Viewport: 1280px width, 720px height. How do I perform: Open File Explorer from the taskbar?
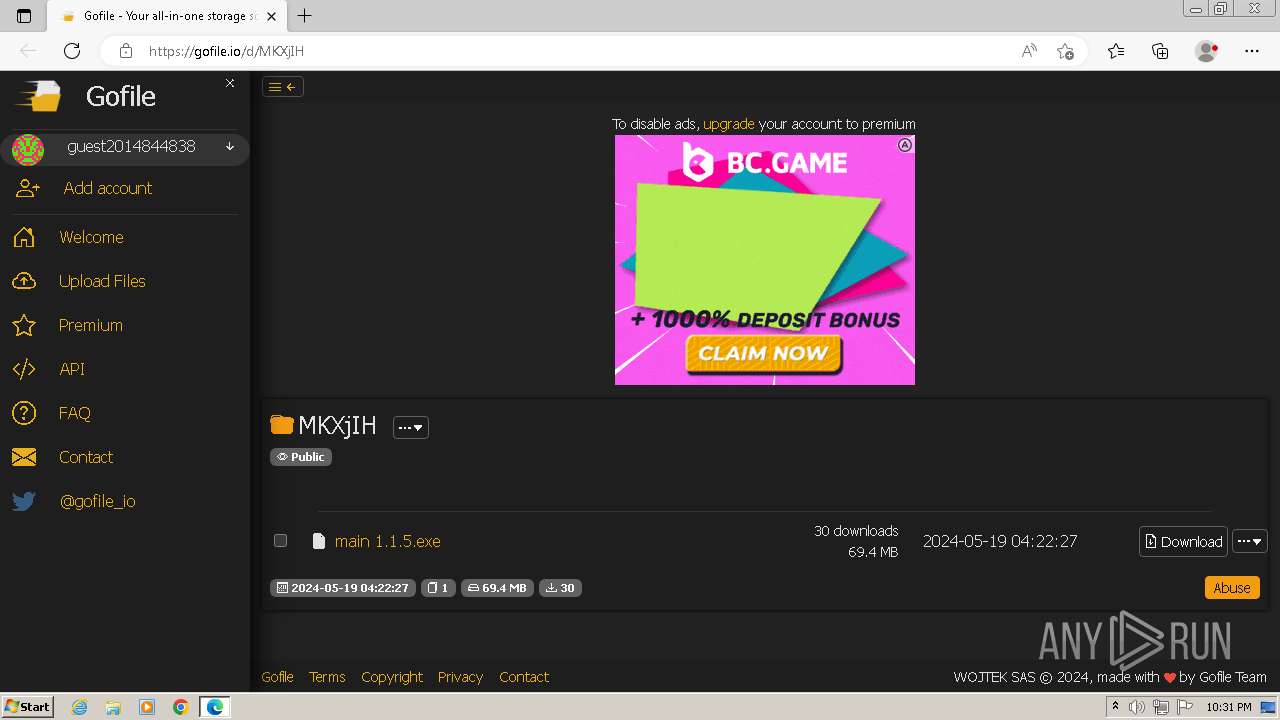(113, 707)
